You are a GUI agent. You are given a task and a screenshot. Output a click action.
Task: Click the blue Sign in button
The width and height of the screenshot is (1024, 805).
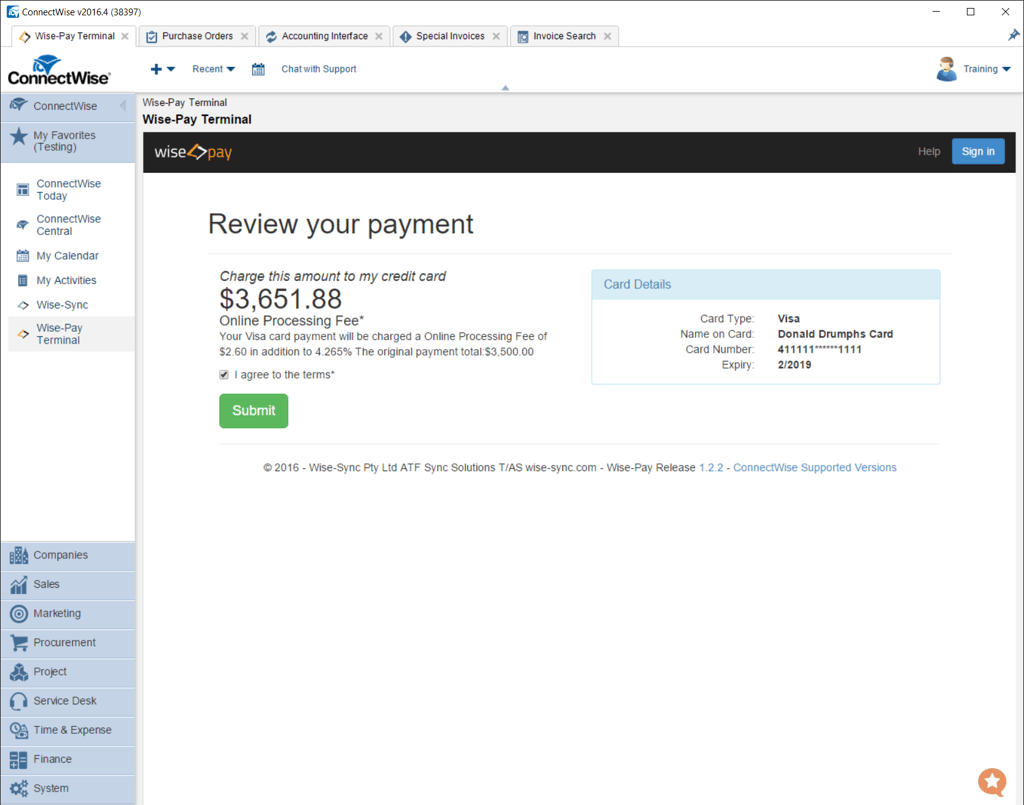point(978,151)
